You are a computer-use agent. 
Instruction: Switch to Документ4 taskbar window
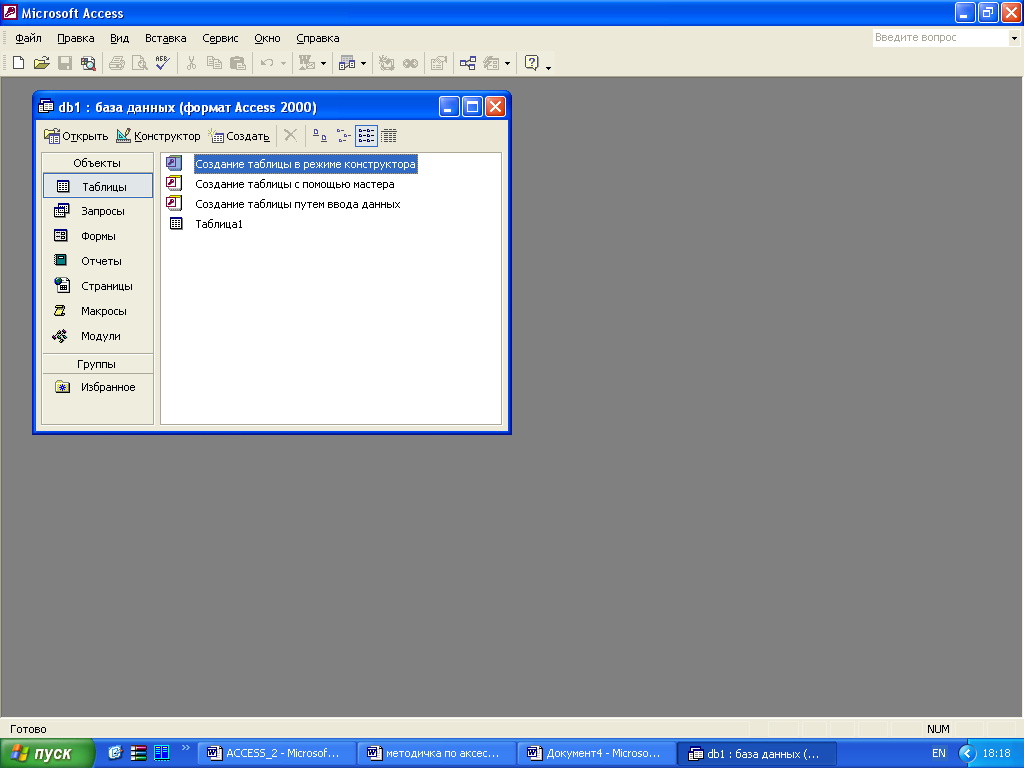pos(598,753)
